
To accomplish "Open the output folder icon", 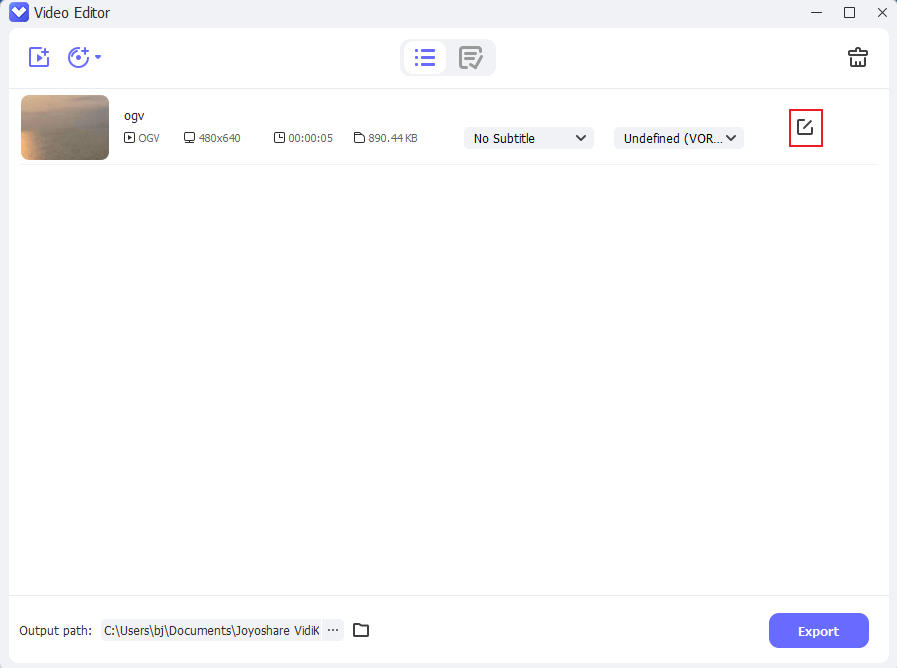I will [x=361, y=630].
